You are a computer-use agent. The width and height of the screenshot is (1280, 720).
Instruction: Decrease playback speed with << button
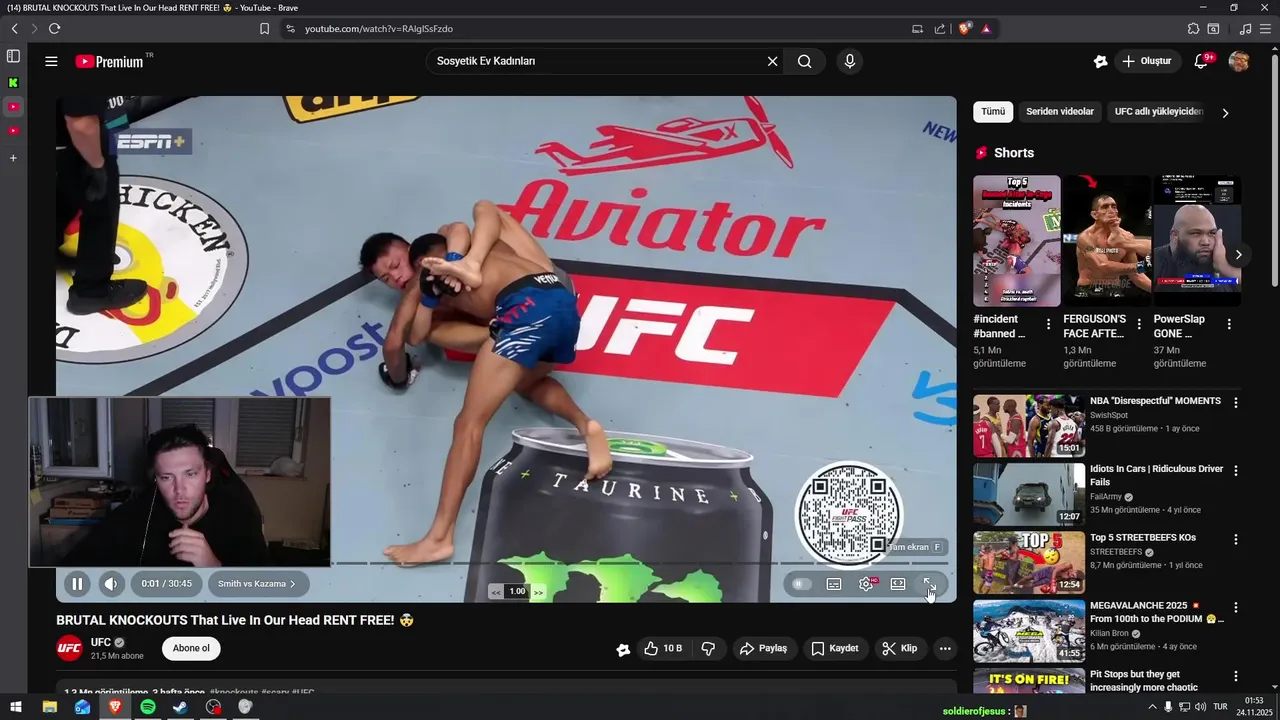495,592
